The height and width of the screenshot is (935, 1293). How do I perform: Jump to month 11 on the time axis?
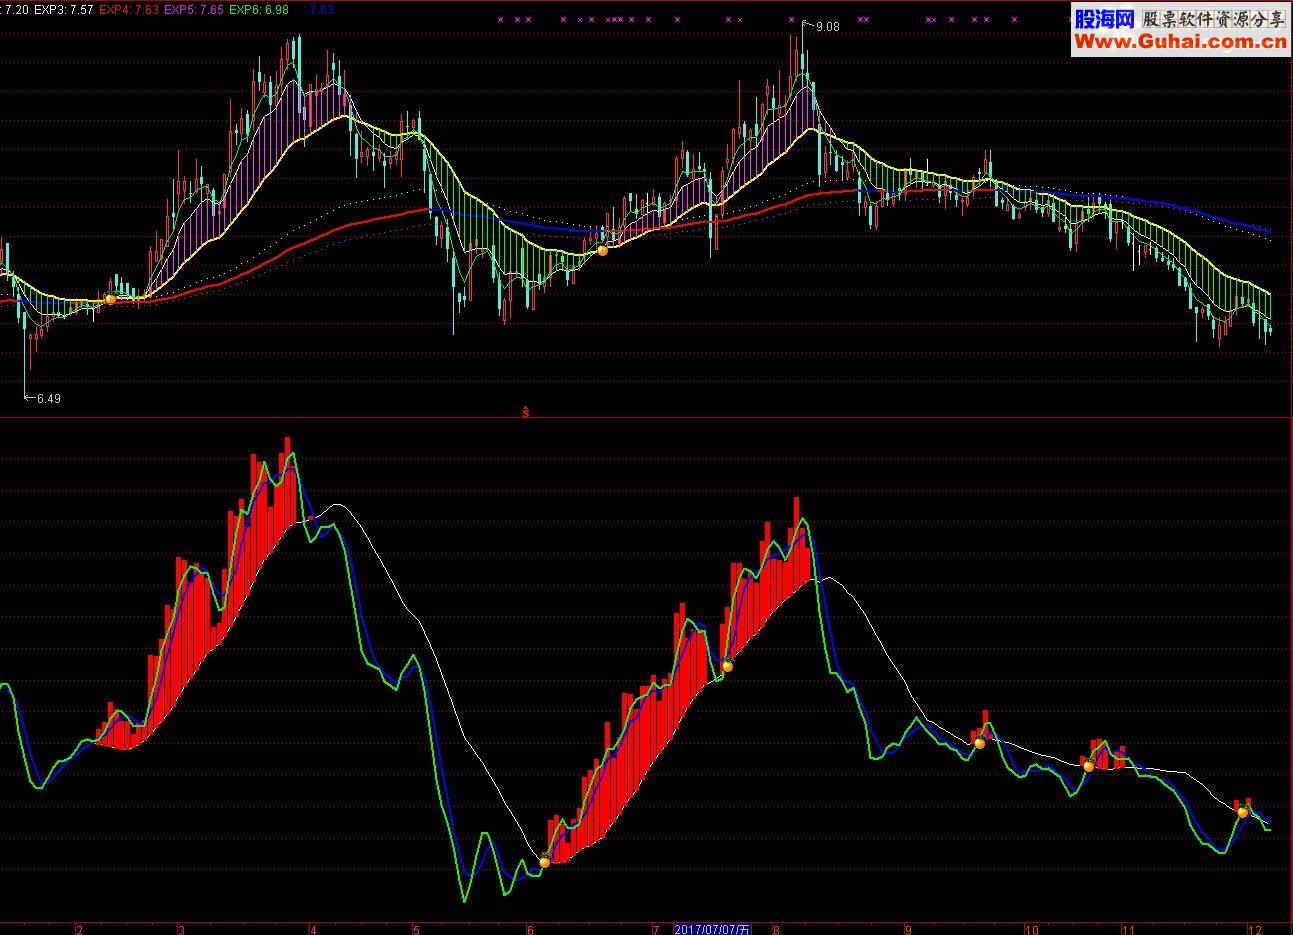click(1128, 929)
